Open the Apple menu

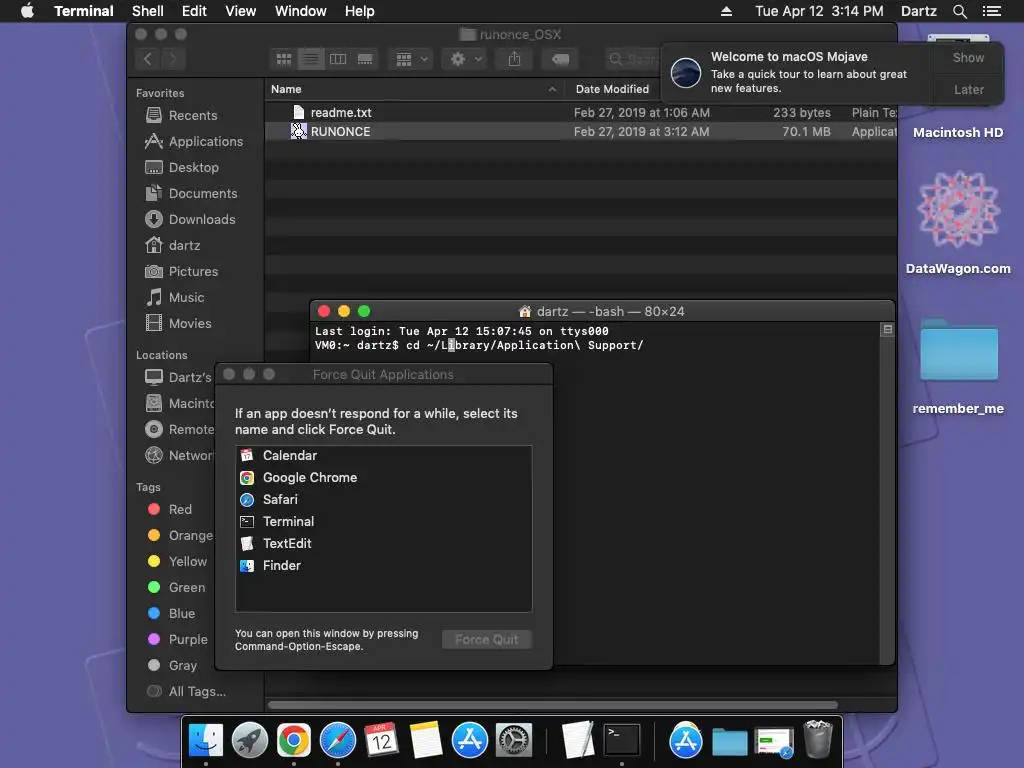pyautogui.click(x=27, y=11)
